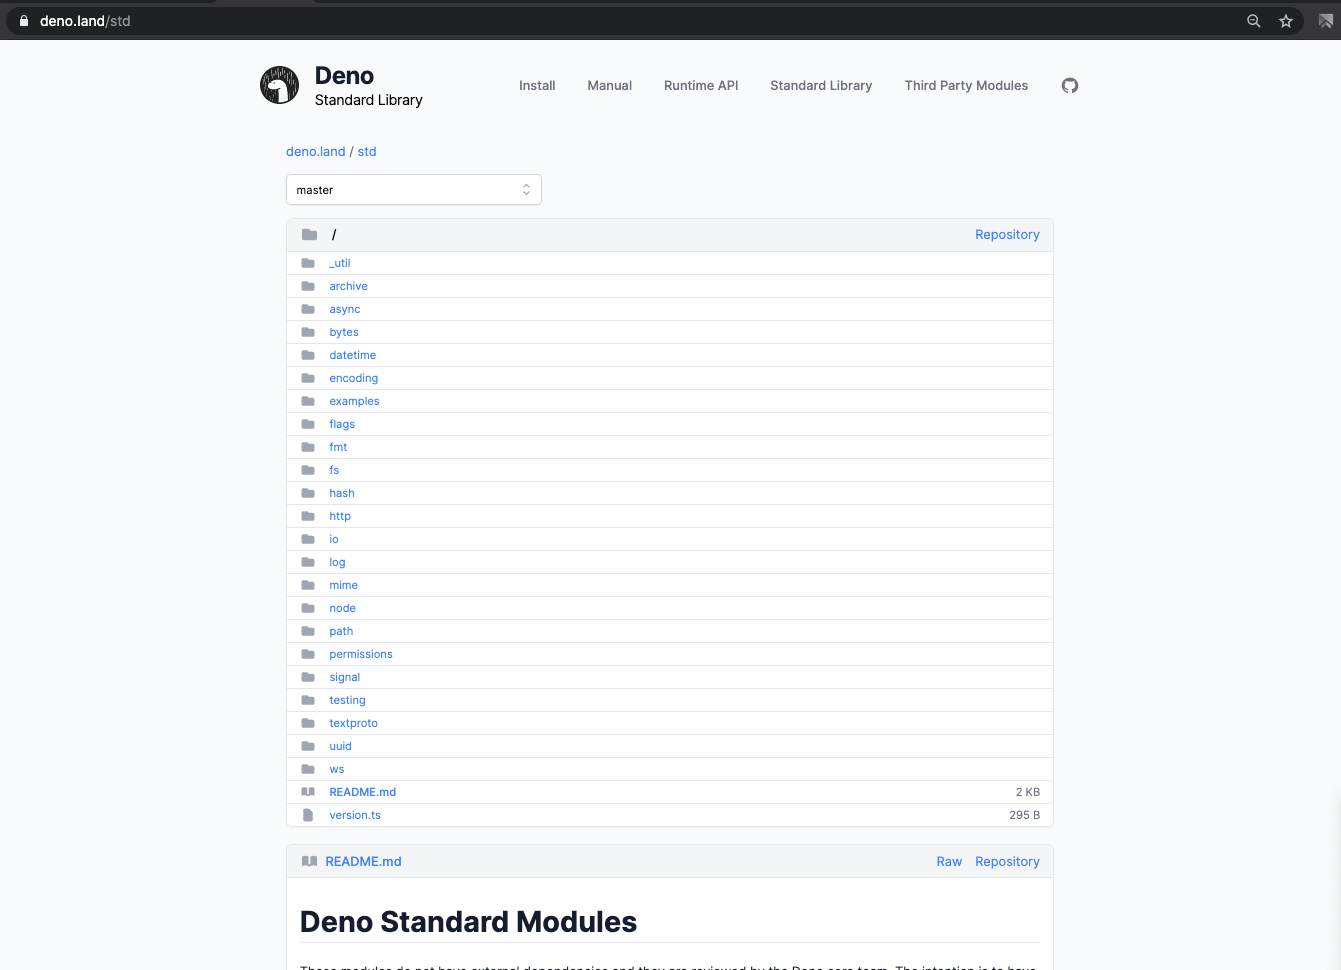Click the root folder icon in listing header
Image resolution: width=1341 pixels, height=970 pixels.
(x=309, y=235)
